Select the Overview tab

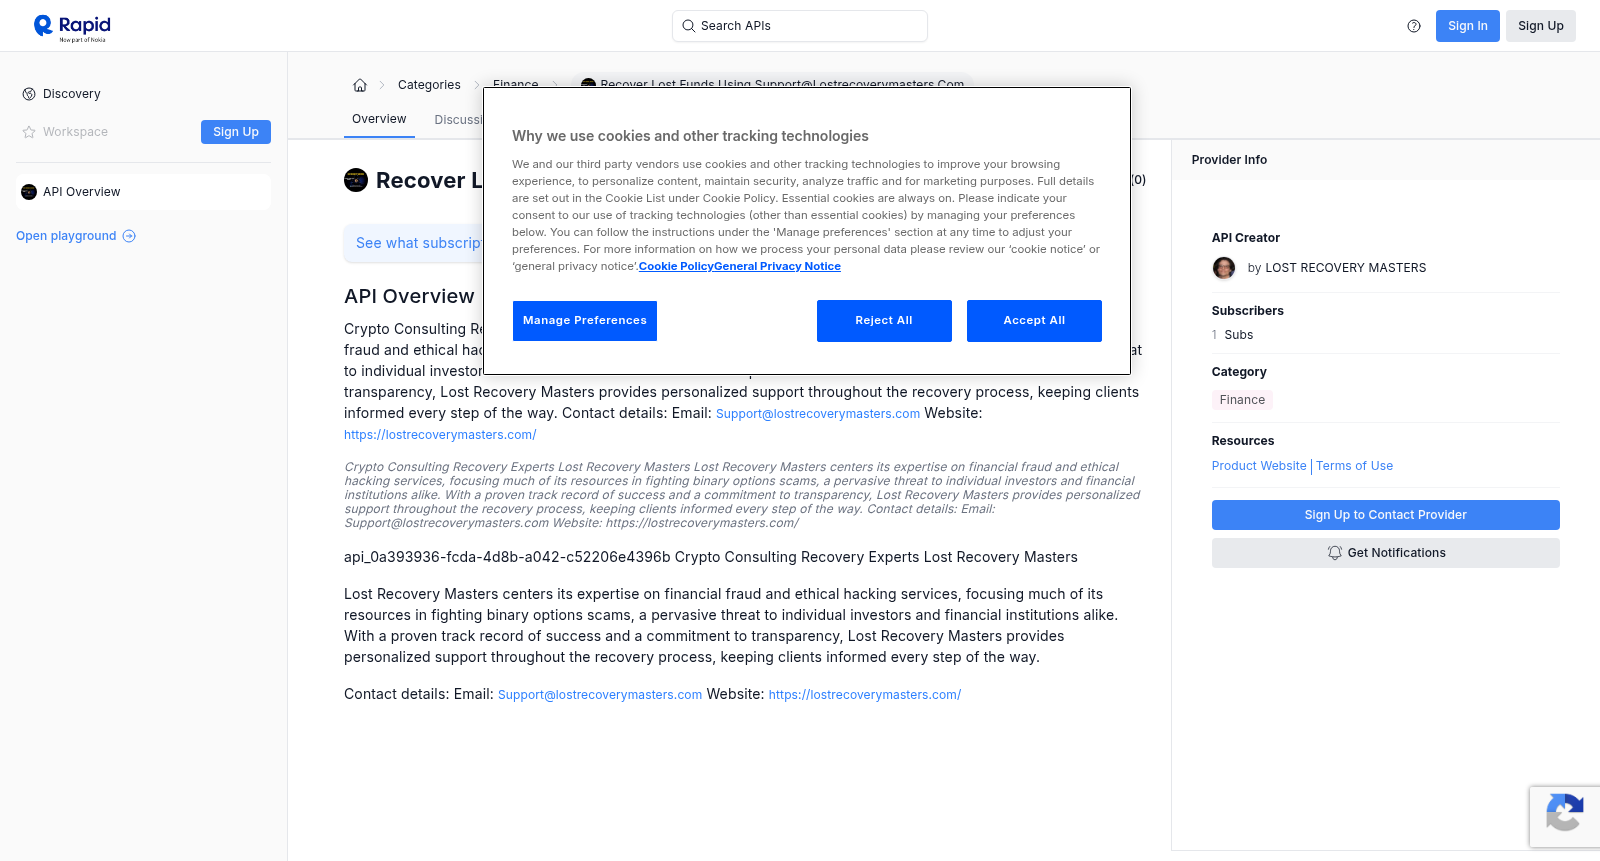coord(379,119)
